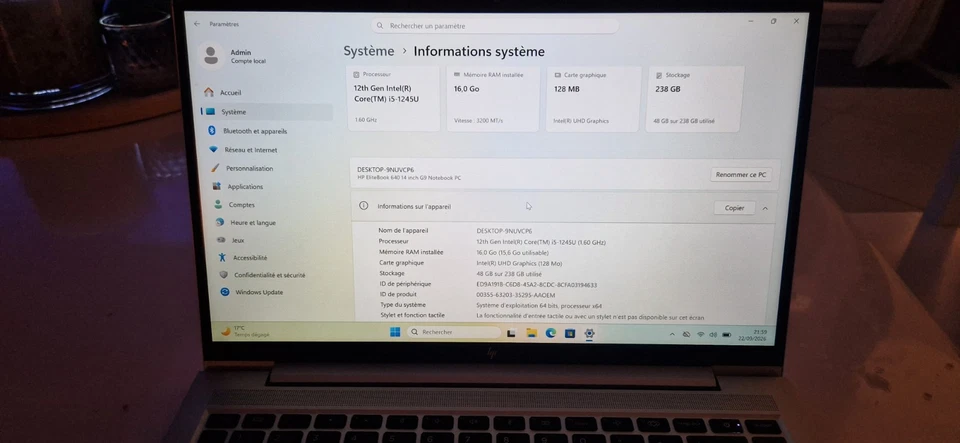This screenshot has height=443, width=960.
Task: Click the taskbar Rechercher search box
Action: (454, 332)
